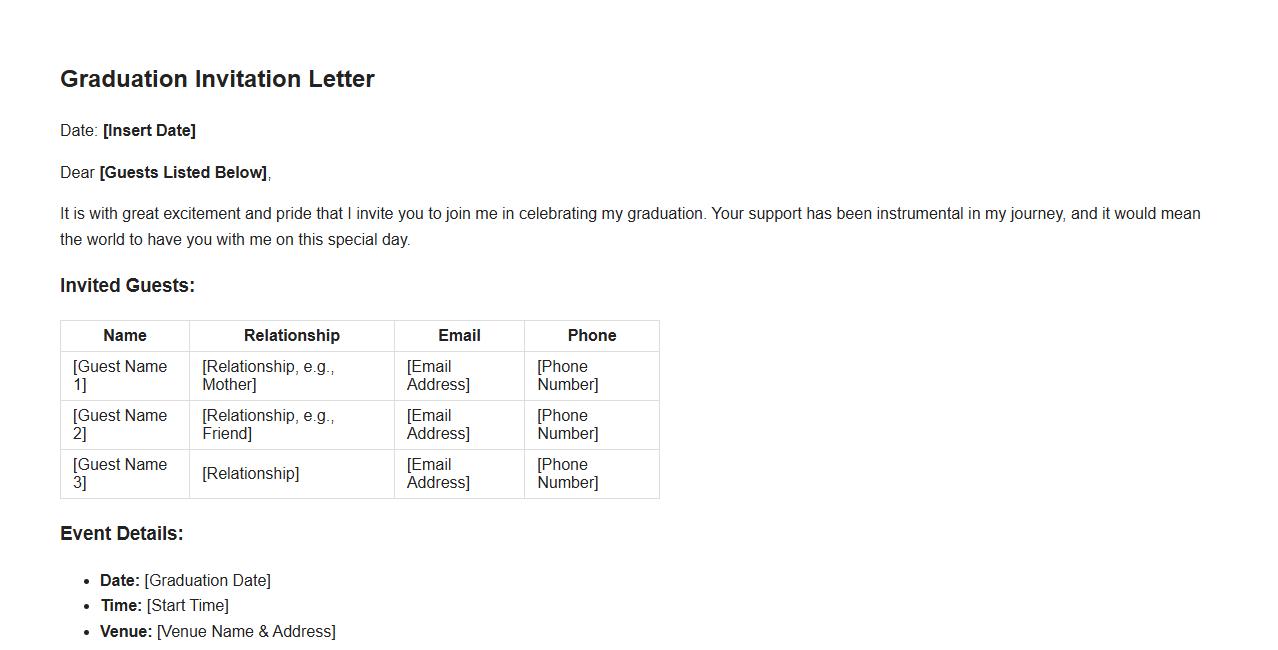Click the Name column header
This screenshot has width=1278, height=650.
click(x=125, y=336)
